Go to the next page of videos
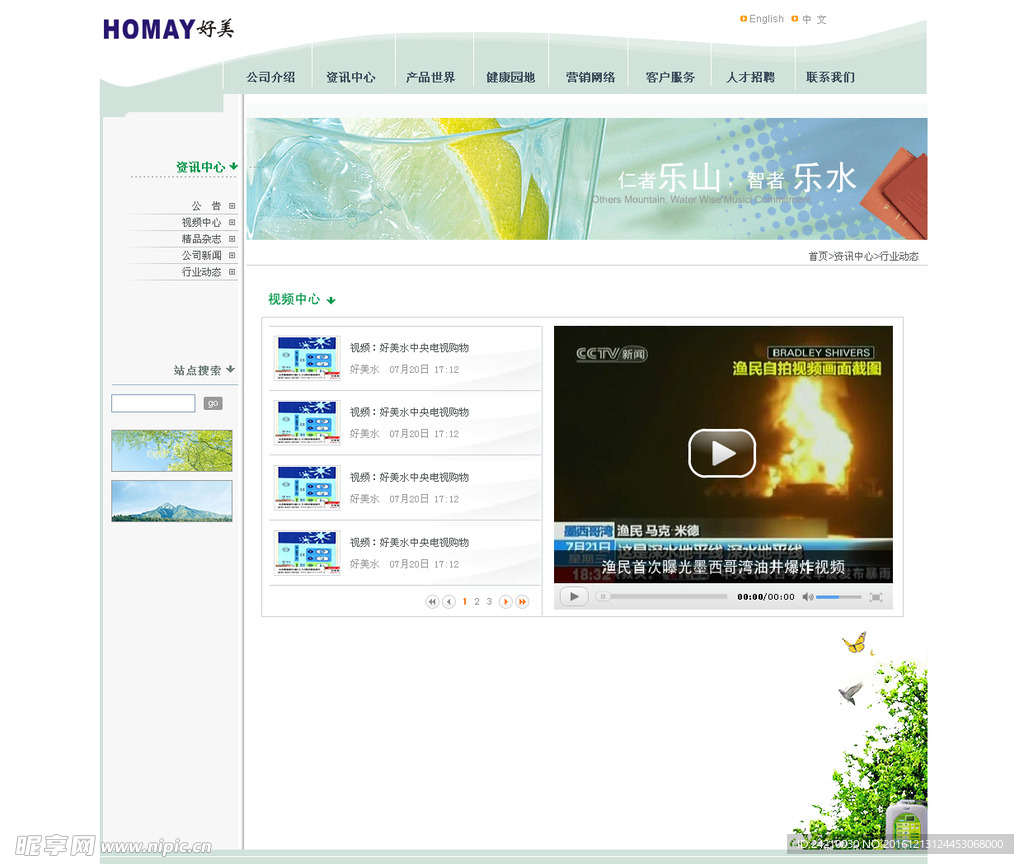Image resolution: width=1024 pixels, height=864 pixels. [506, 602]
